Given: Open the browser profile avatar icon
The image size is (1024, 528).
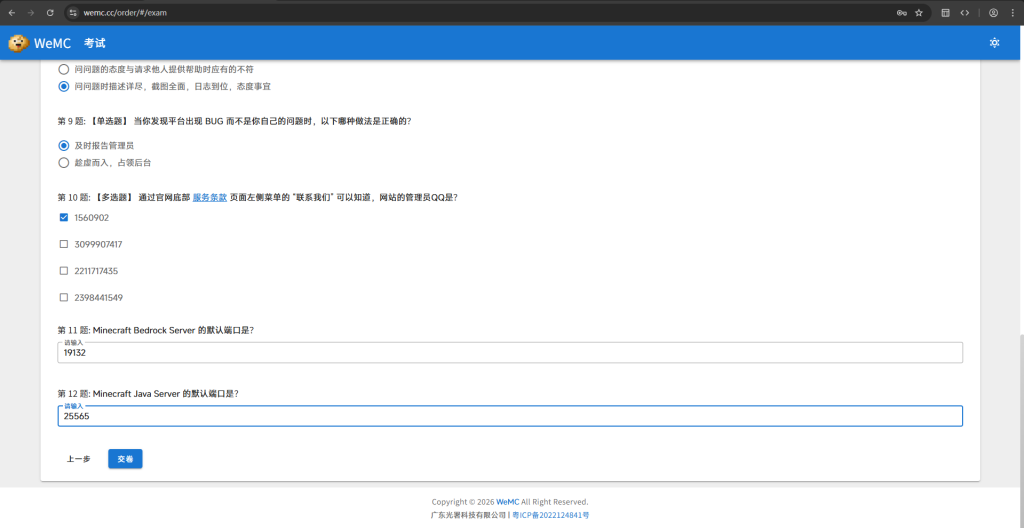Looking at the screenshot, I should 993,13.
